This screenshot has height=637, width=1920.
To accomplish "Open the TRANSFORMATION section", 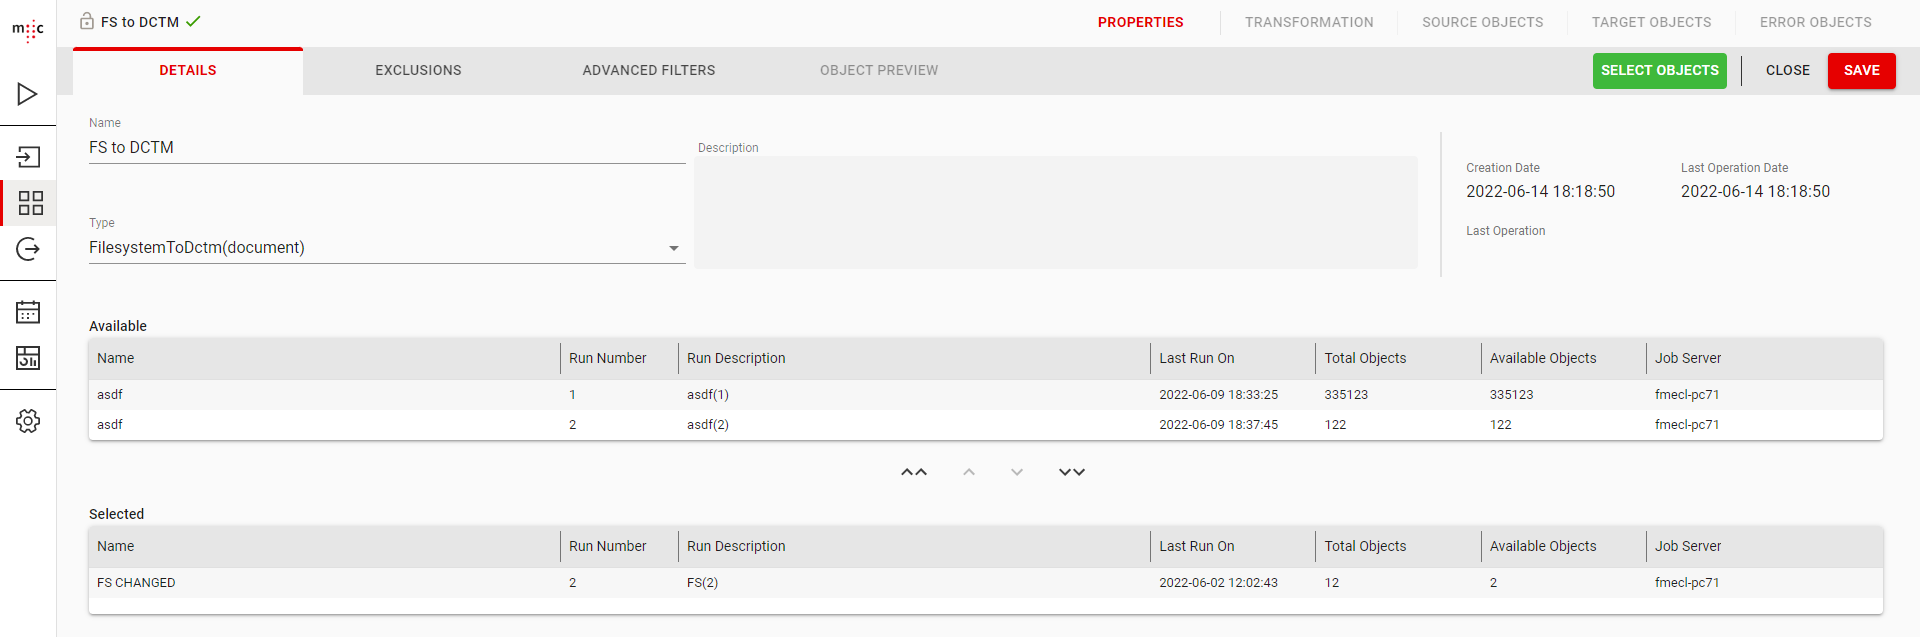I will [x=1308, y=21].
